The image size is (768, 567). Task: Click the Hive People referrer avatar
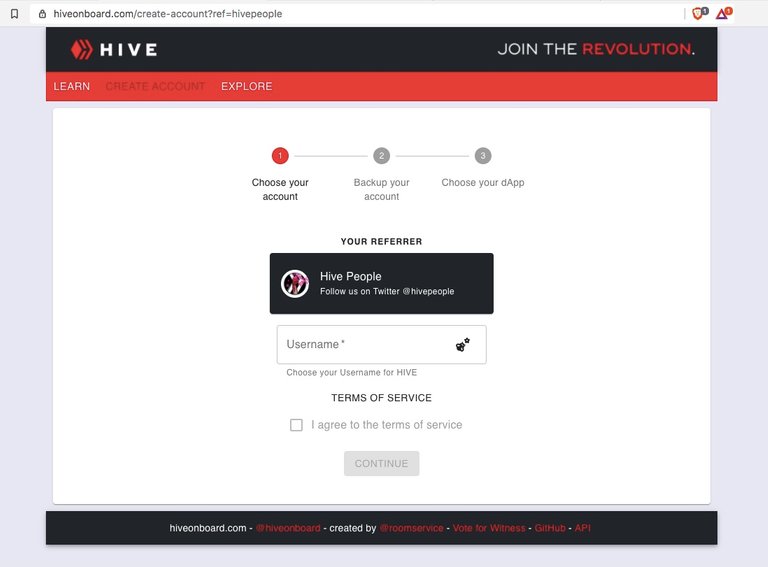click(295, 284)
